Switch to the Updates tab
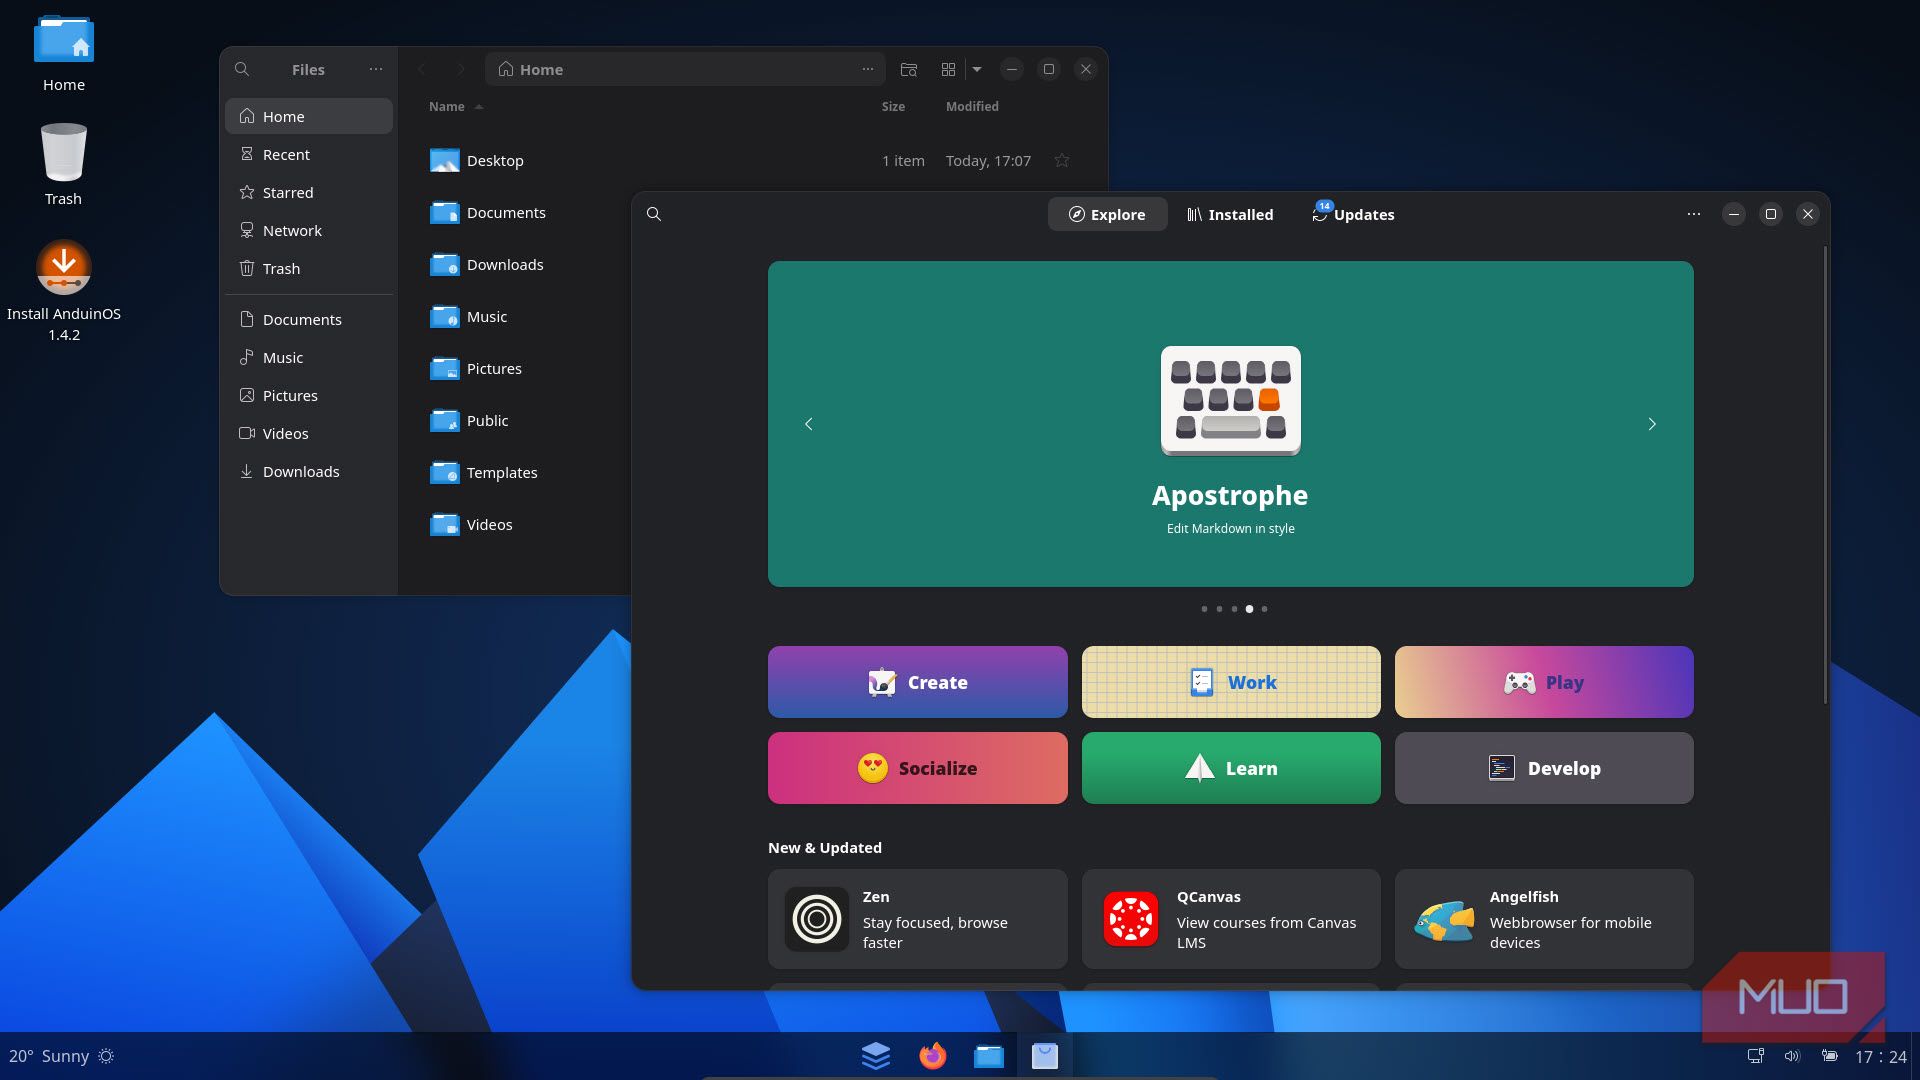The width and height of the screenshot is (1920, 1080). (x=1353, y=214)
